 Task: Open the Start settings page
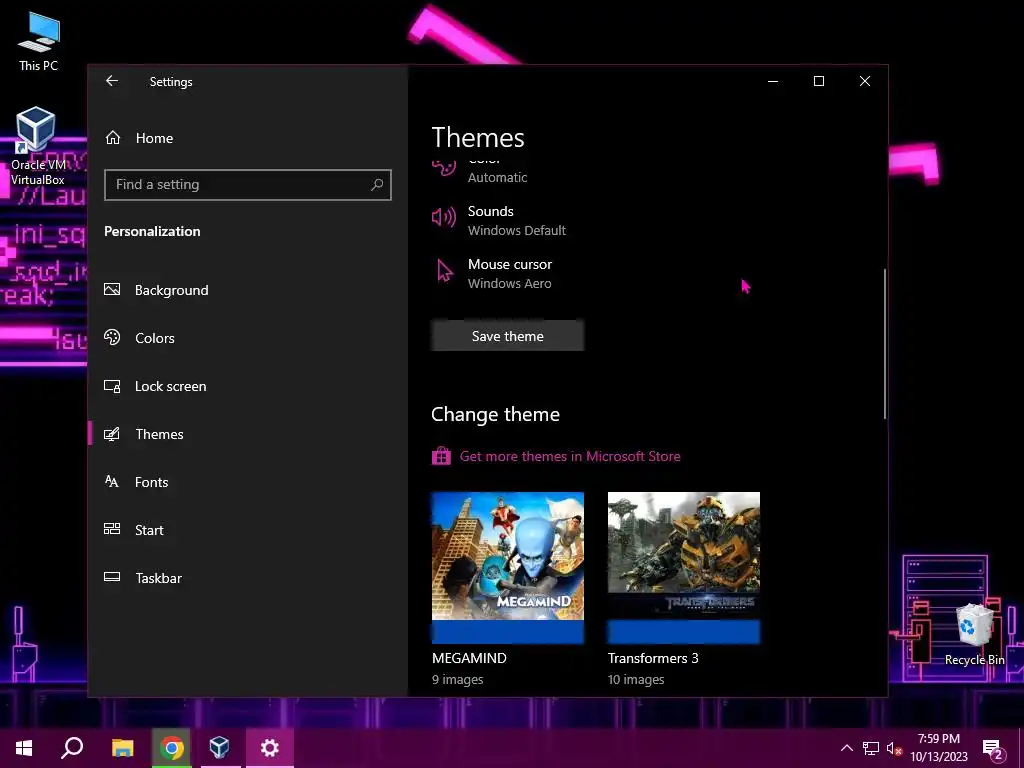pos(149,530)
